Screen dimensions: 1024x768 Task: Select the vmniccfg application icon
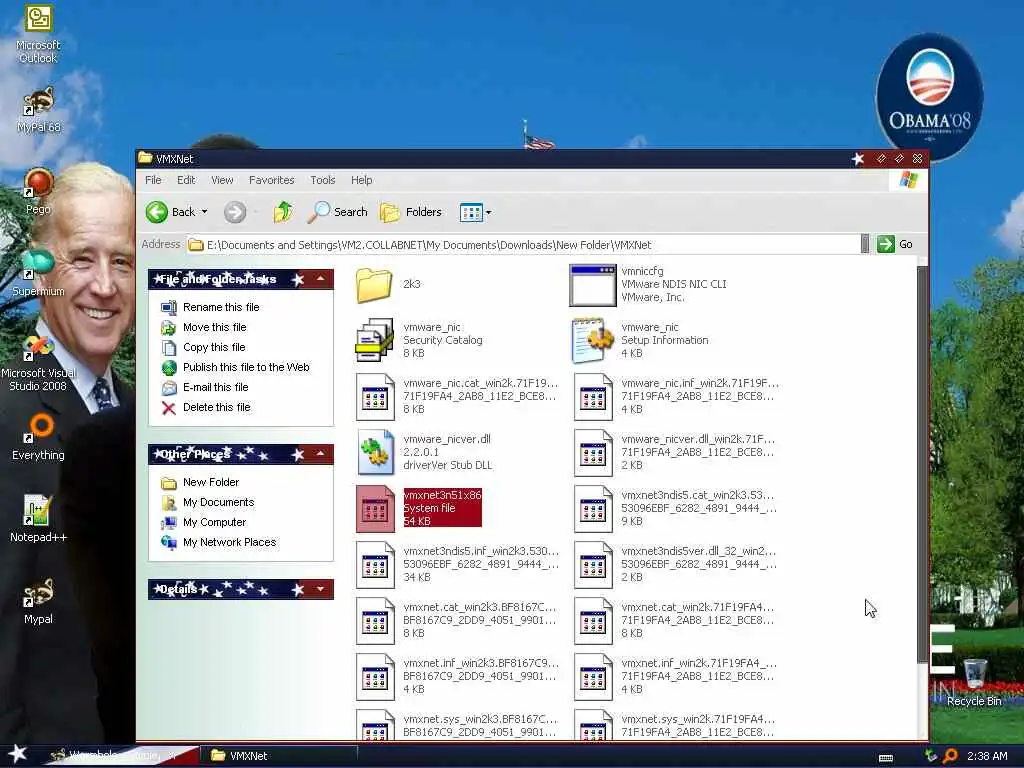tap(592, 285)
